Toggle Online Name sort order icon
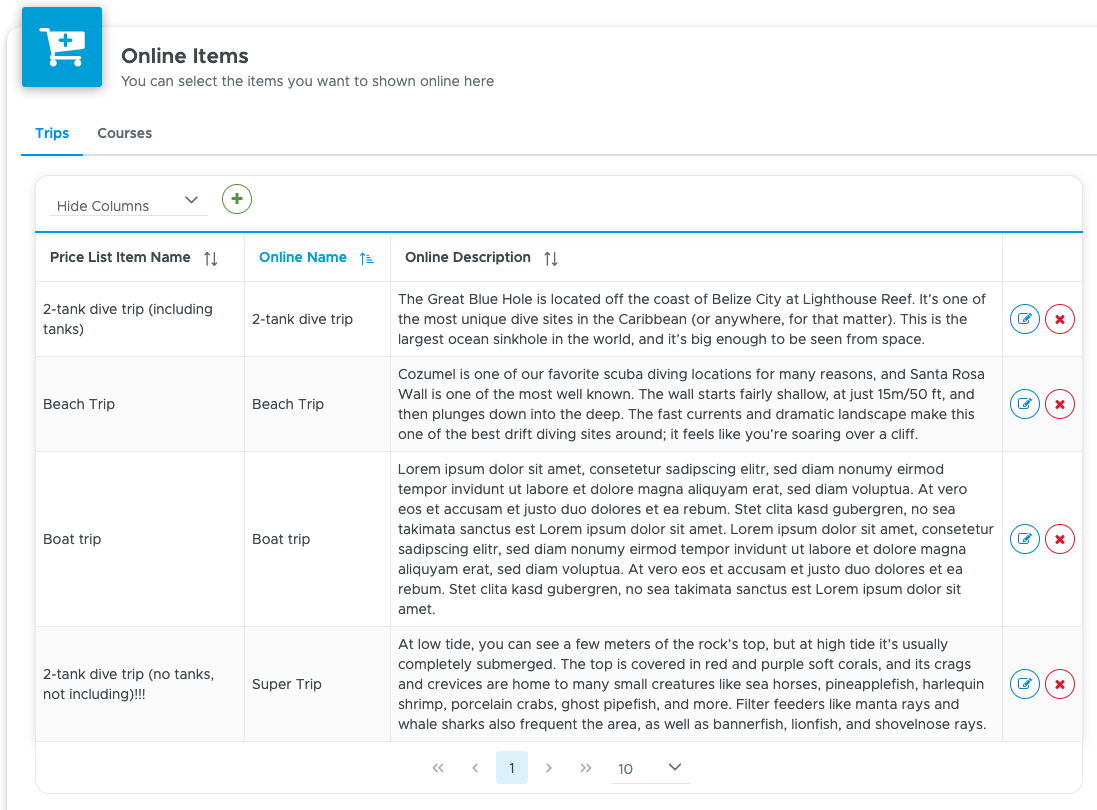 click(367, 259)
